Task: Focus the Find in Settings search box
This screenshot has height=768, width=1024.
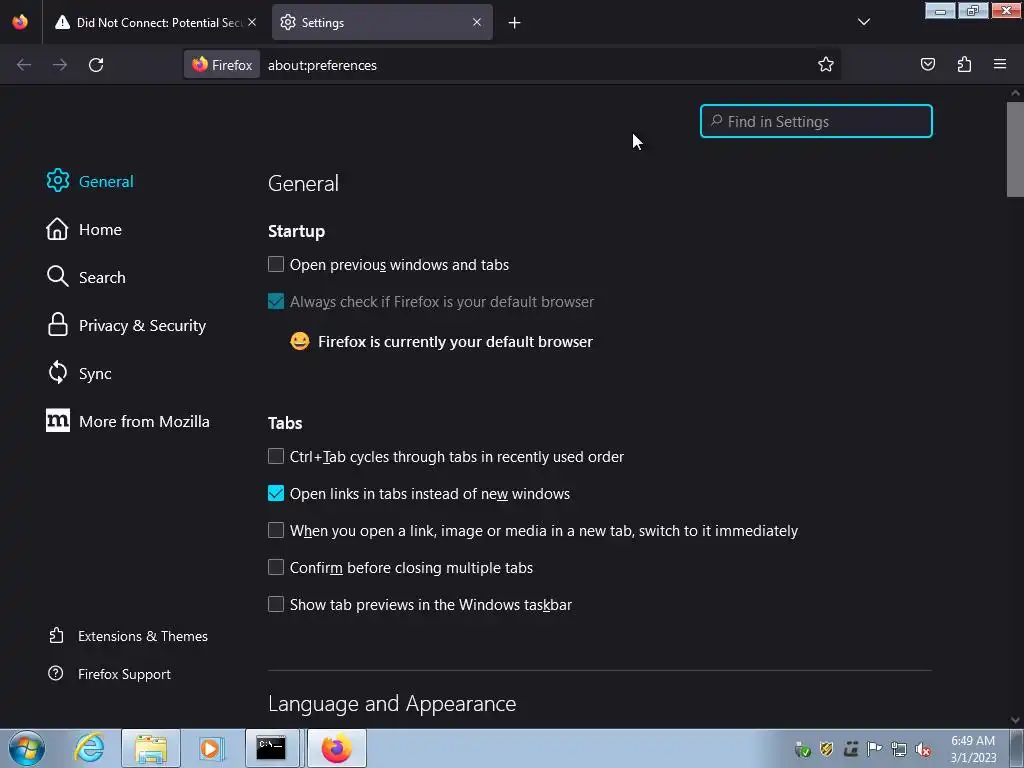Action: tap(816, 121)
